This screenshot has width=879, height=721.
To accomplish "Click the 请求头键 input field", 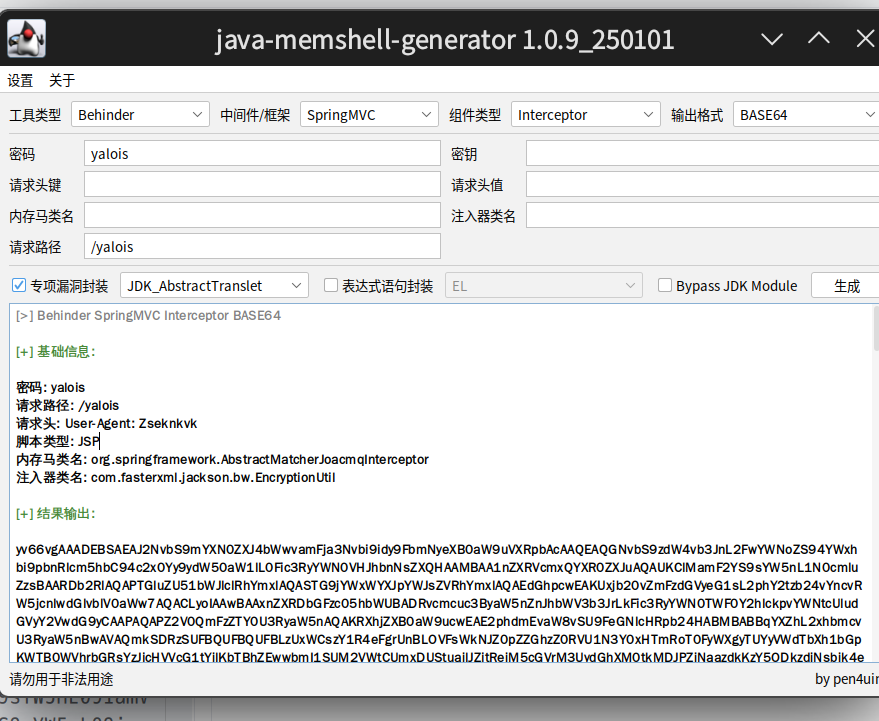I will point(262,184).
